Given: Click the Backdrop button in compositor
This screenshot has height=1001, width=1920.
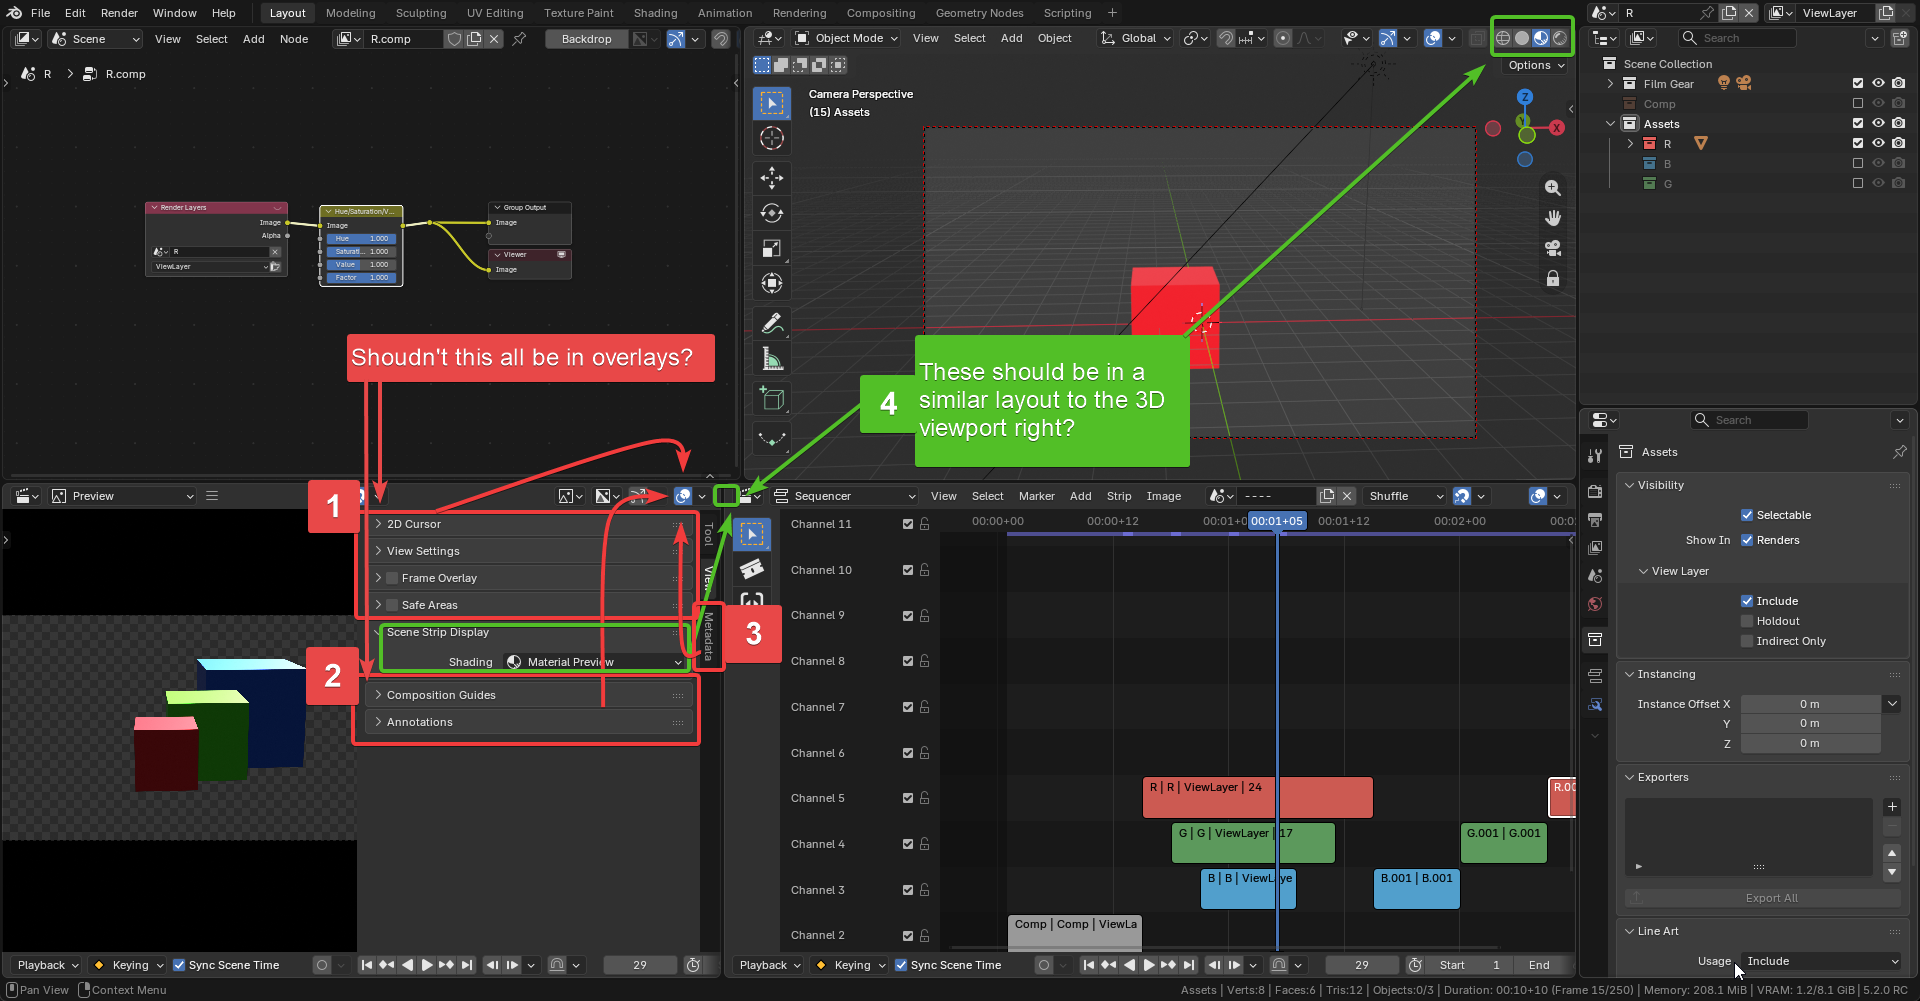Looking at the screenshot, I should 586,39.
